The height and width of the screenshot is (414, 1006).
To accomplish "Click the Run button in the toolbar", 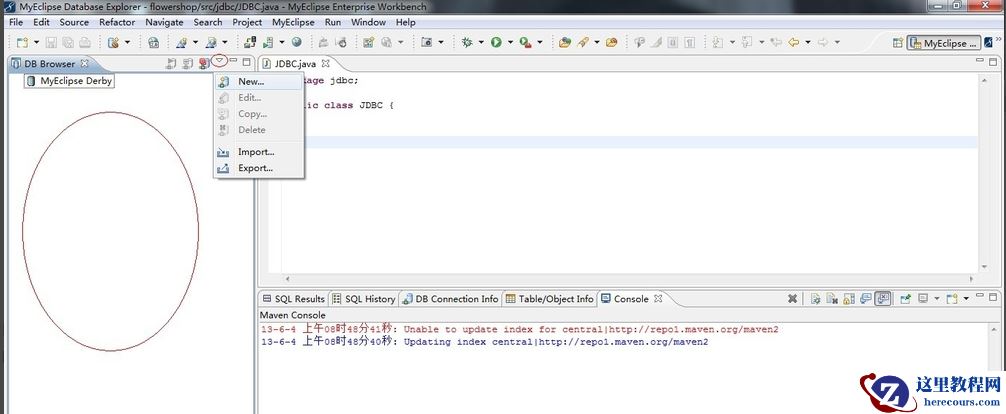I will (495, 43).
